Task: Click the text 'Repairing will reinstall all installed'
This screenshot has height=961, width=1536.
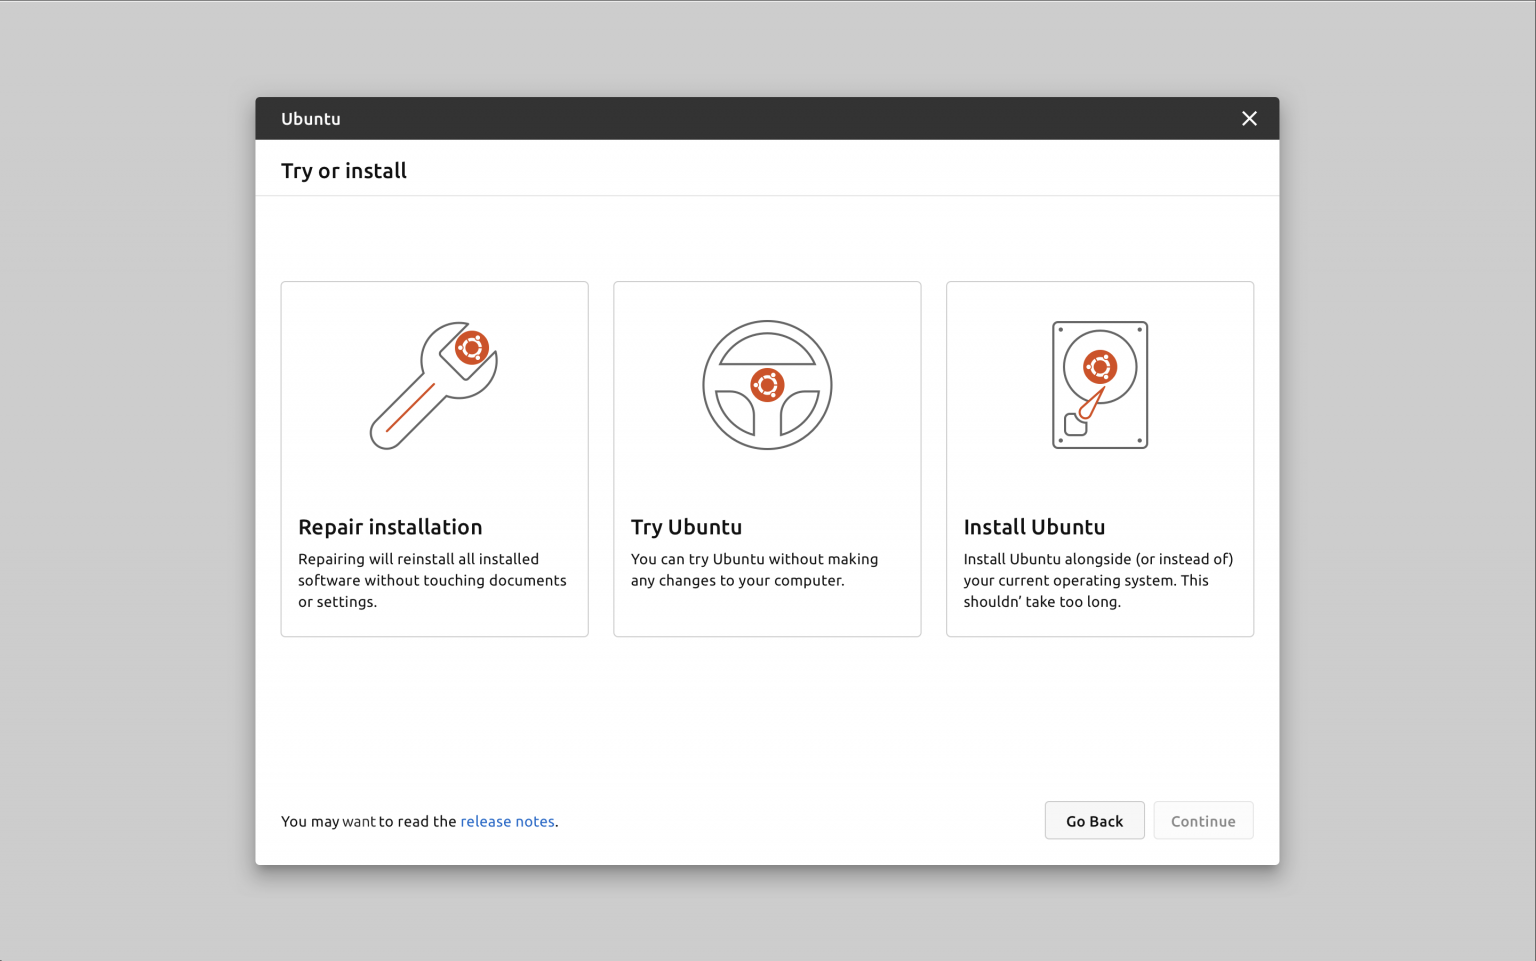Action: (418, 559)
